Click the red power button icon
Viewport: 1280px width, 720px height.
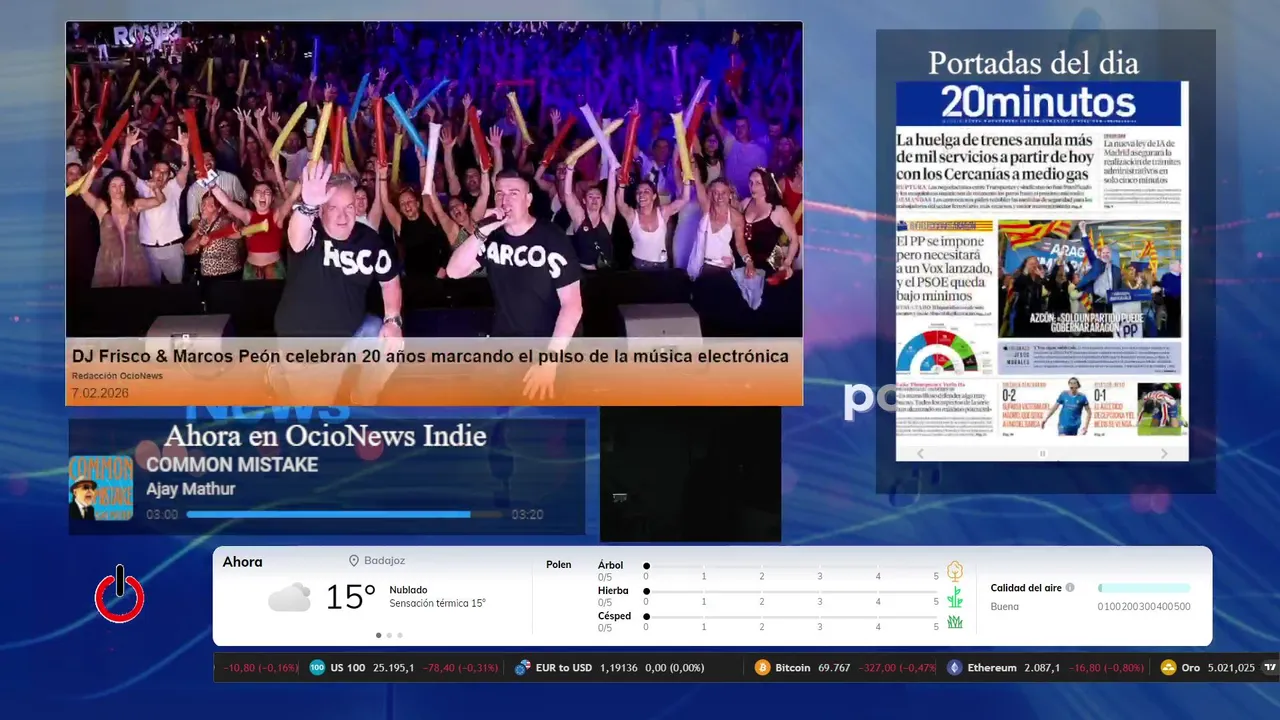pyautogui.click(x=120, y=594)
